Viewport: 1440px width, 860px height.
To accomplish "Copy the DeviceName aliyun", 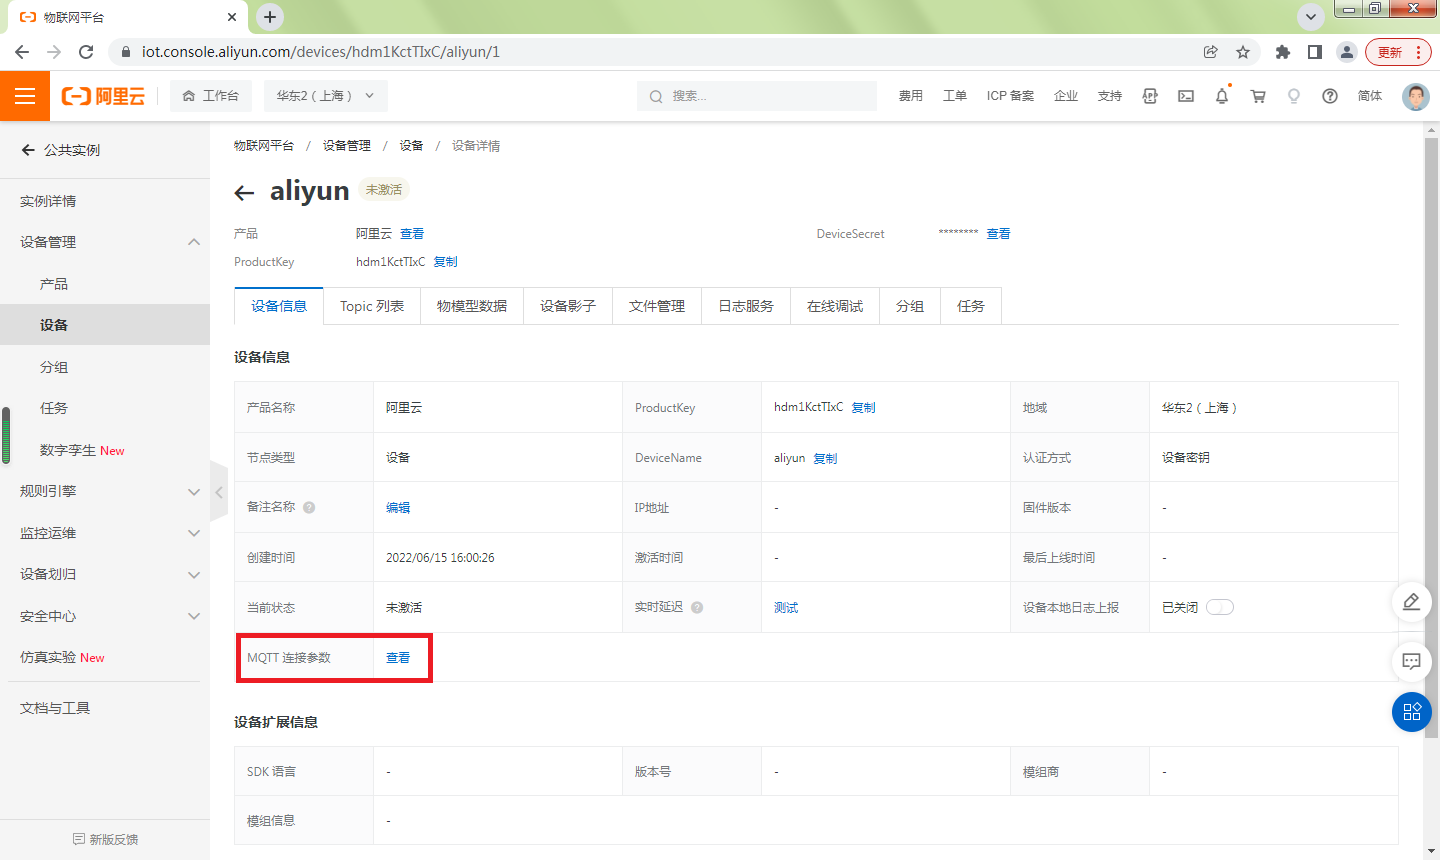I will (x=825, y=458).
